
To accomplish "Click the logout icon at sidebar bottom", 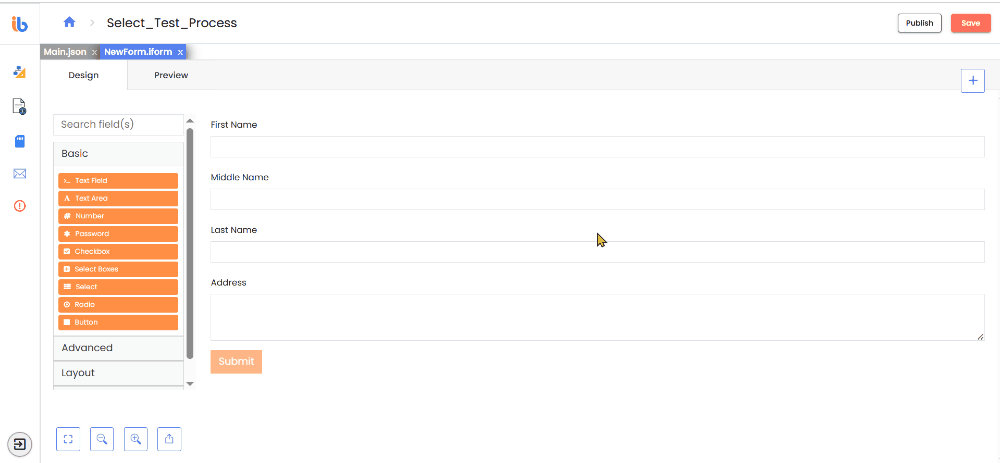I will pos(20,444).
